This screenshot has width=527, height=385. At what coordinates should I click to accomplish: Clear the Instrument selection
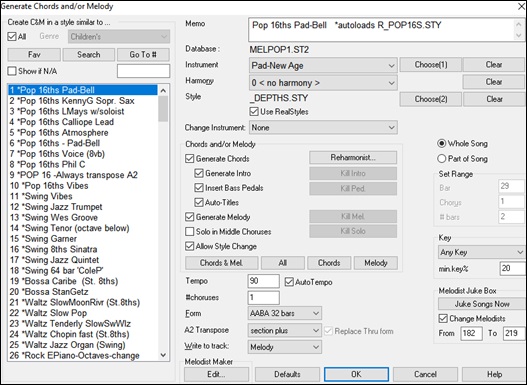pyautogui.click(x=494, y=65)
